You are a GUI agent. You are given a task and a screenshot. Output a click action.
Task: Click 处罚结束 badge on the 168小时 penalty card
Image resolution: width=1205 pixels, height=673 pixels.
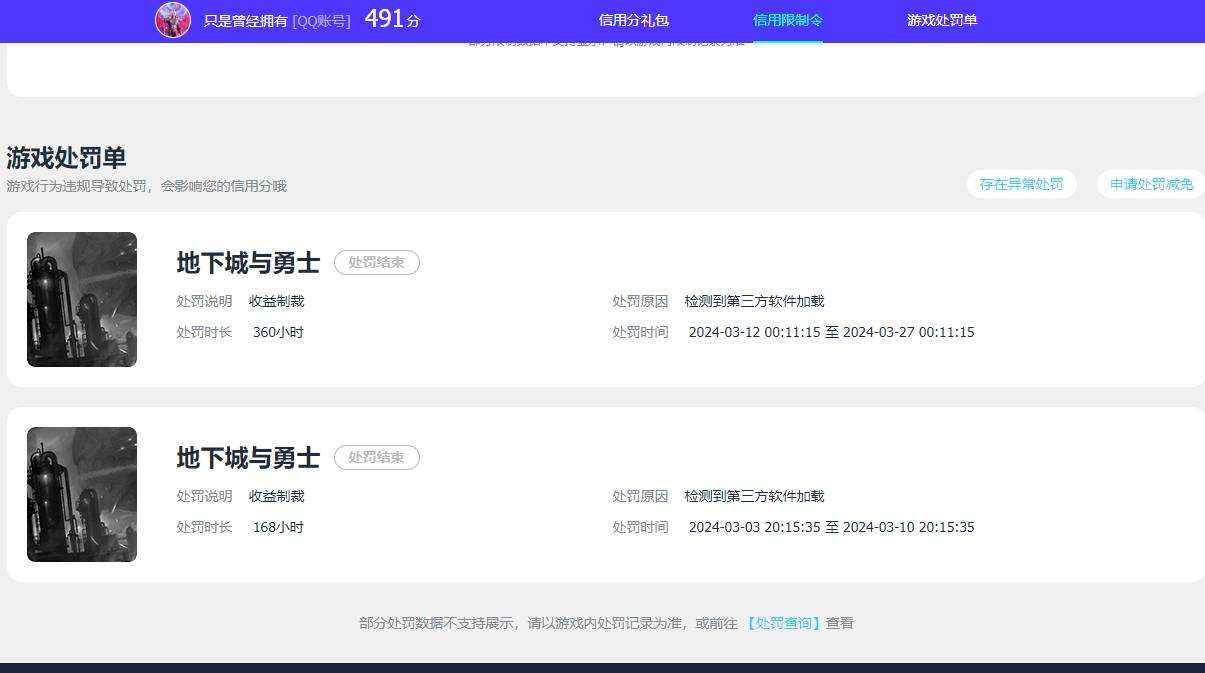click(x=377, y=458)
